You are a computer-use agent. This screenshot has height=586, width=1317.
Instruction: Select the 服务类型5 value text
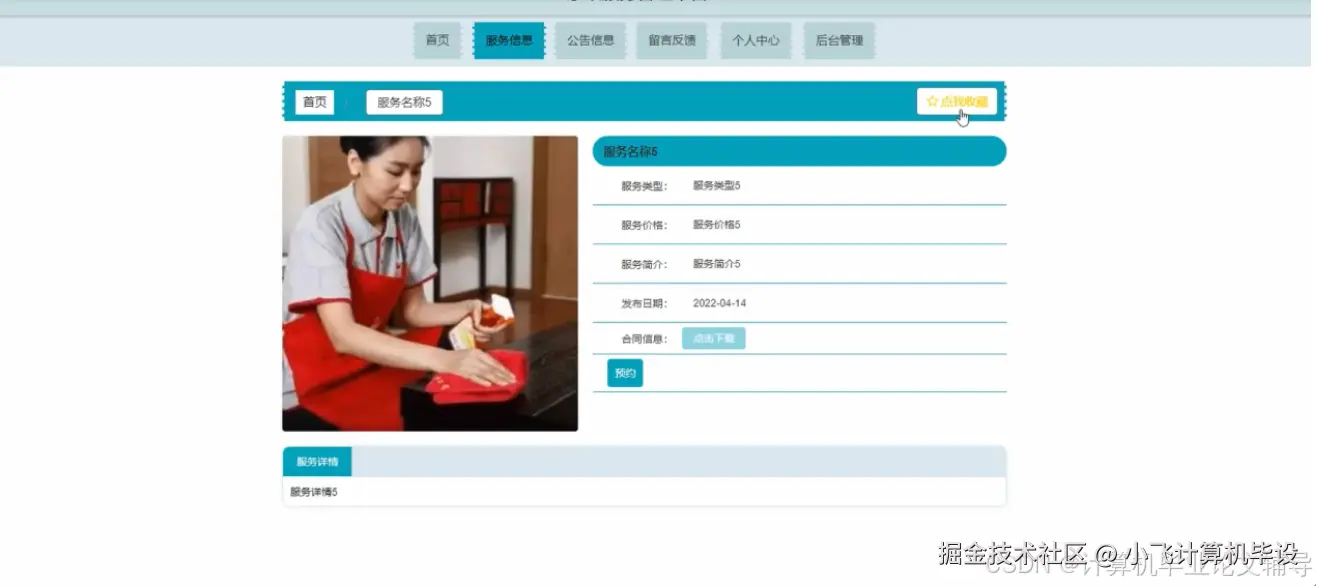[717, 186]
